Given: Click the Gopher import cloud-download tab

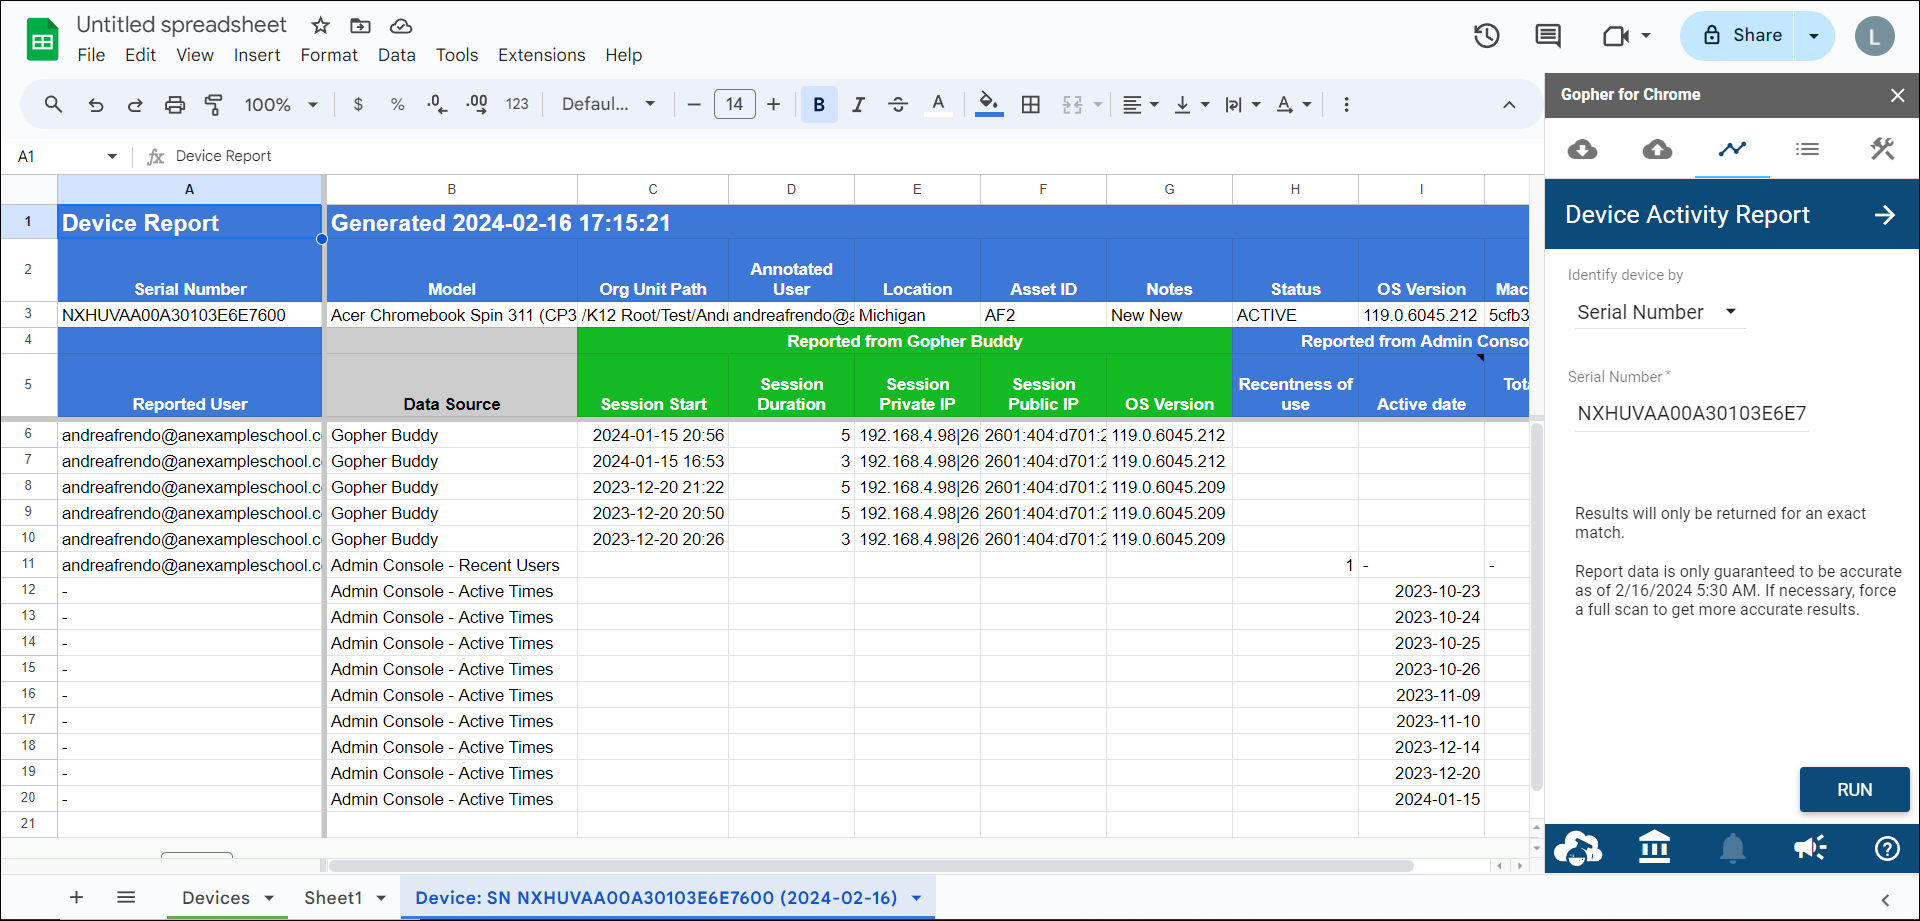Looking at the screenshot, I should tap(1582, 149).
